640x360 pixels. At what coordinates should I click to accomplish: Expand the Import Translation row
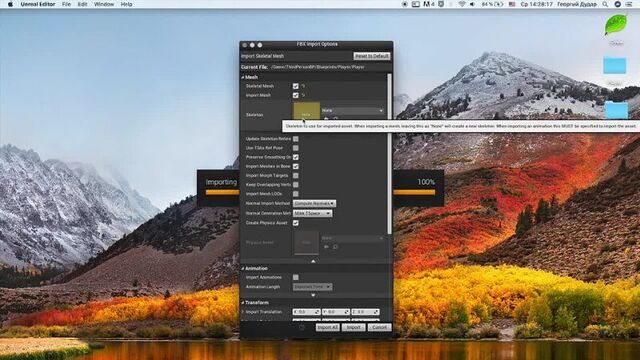click(x=243, y=312)
